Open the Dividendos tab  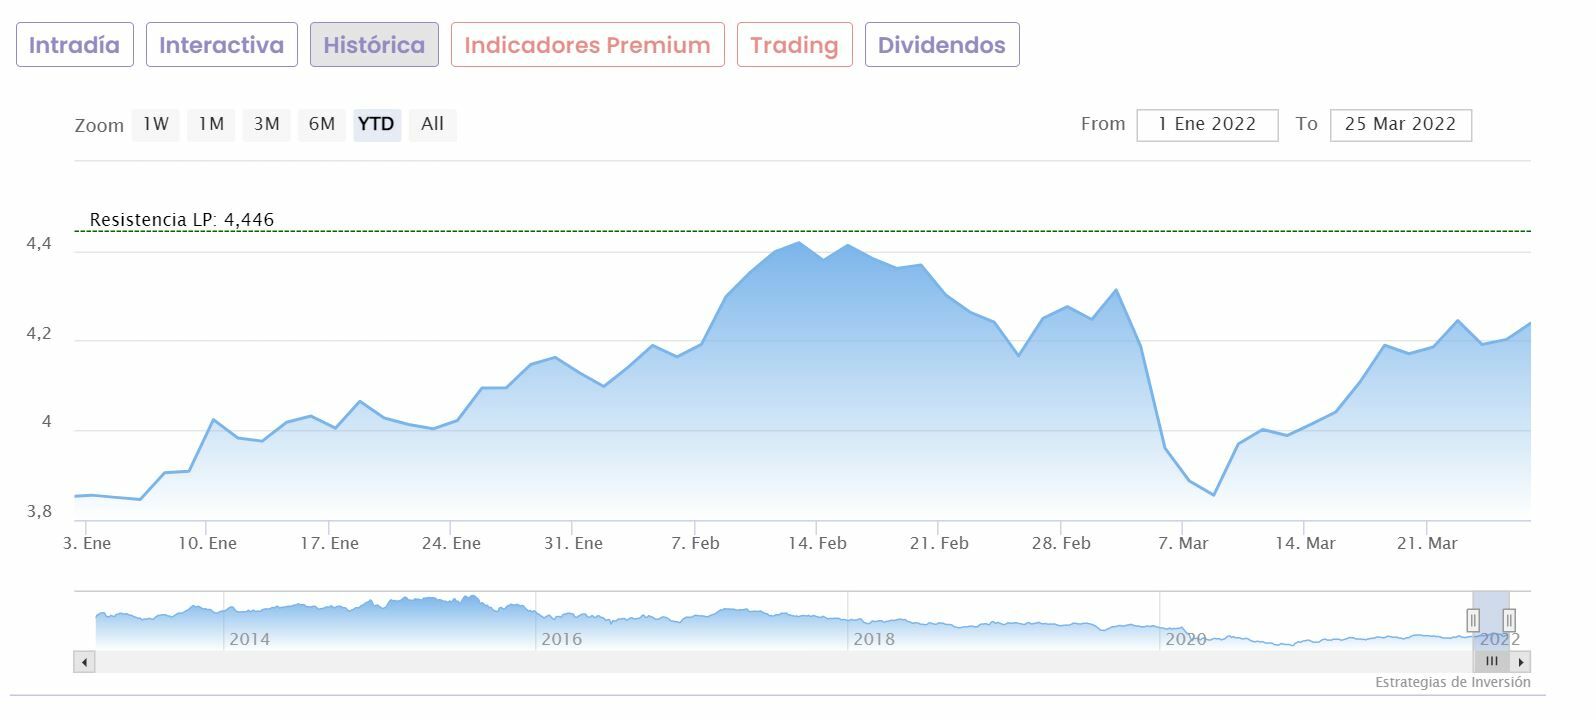click(x=941, y=45)
